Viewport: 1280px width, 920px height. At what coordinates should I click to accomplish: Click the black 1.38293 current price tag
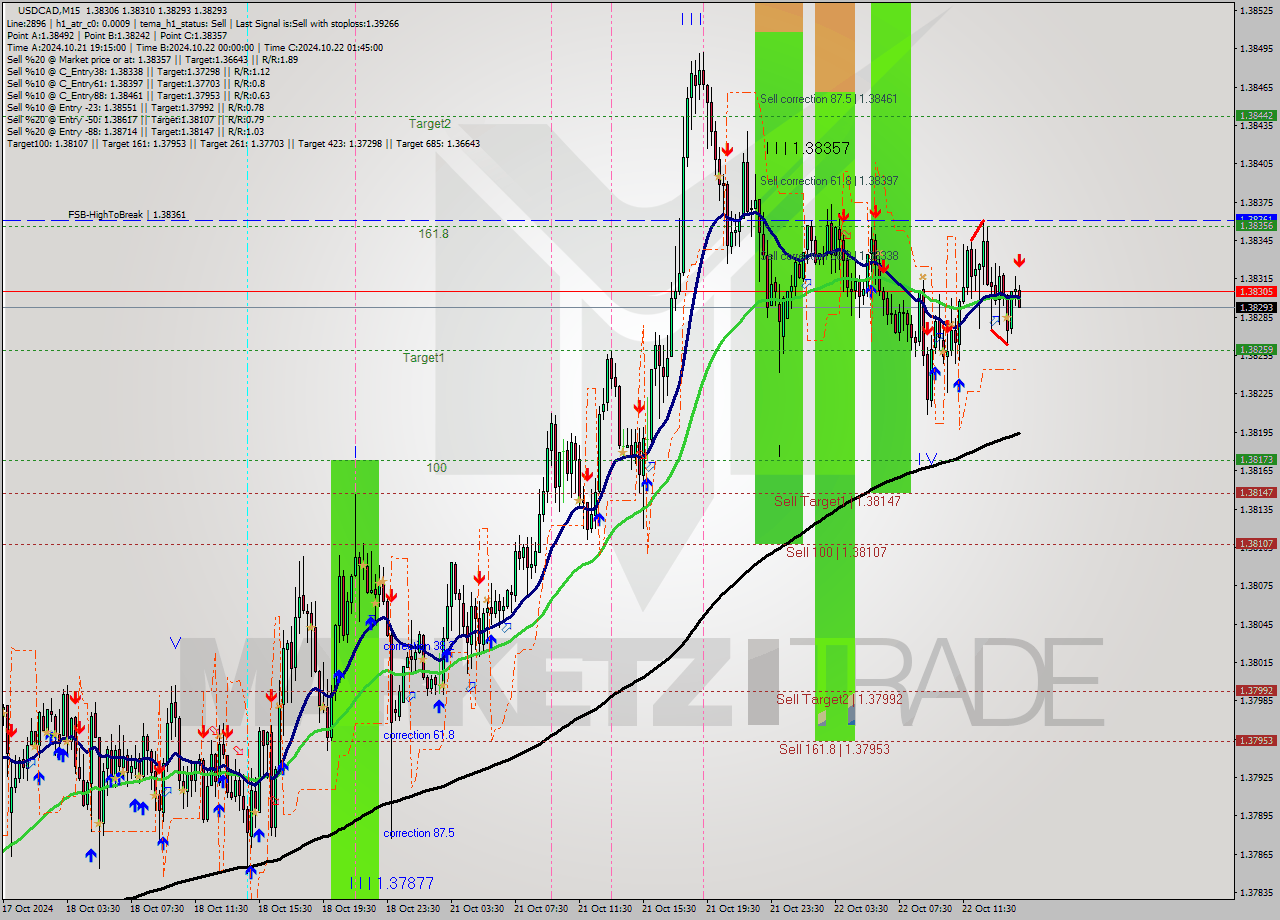1255,307
